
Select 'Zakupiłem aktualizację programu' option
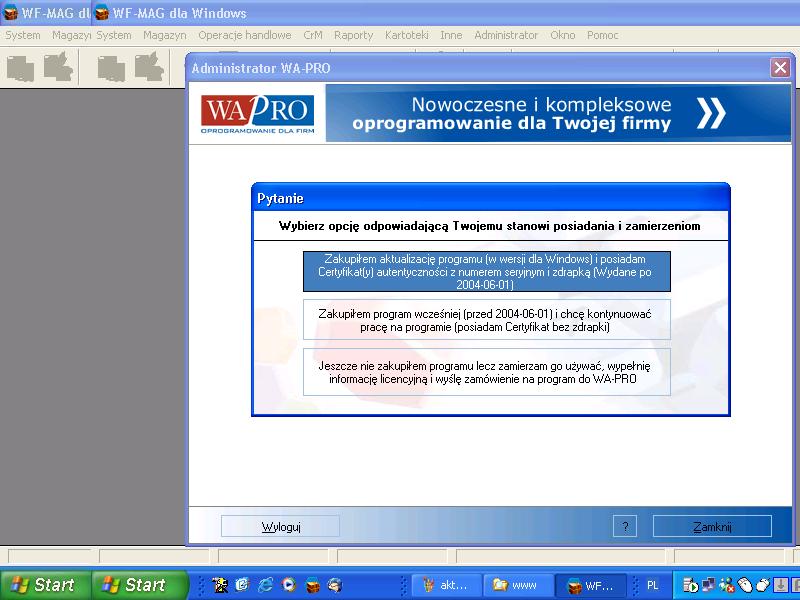[x=486, y=271]
